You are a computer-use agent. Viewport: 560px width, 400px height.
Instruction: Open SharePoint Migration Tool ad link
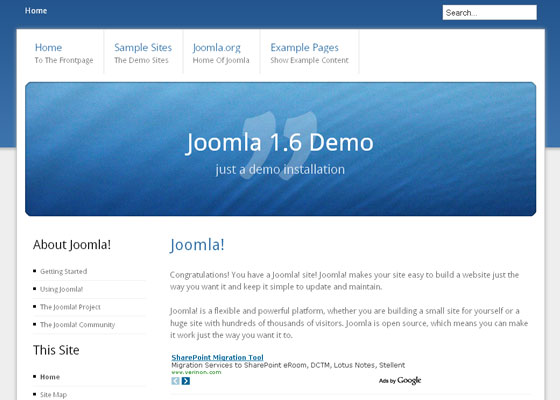[x=217, y=357]
